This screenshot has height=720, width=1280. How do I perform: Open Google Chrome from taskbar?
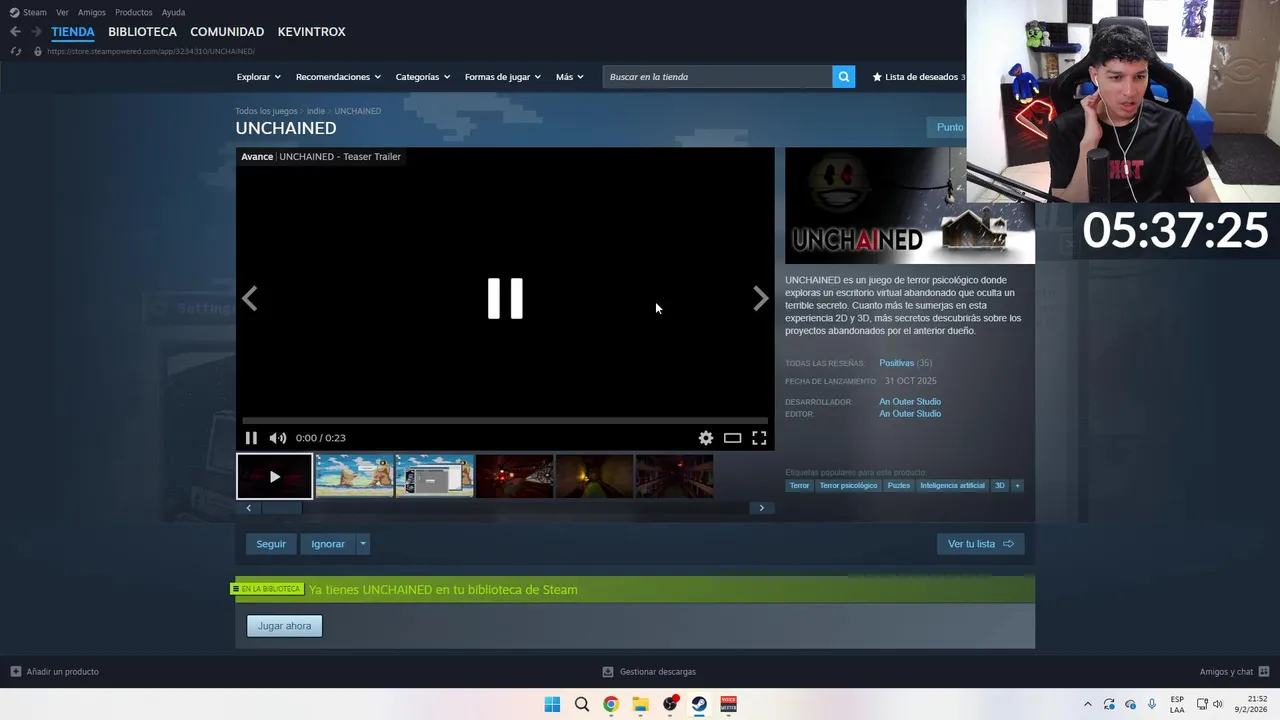click(x=611, y=704)
